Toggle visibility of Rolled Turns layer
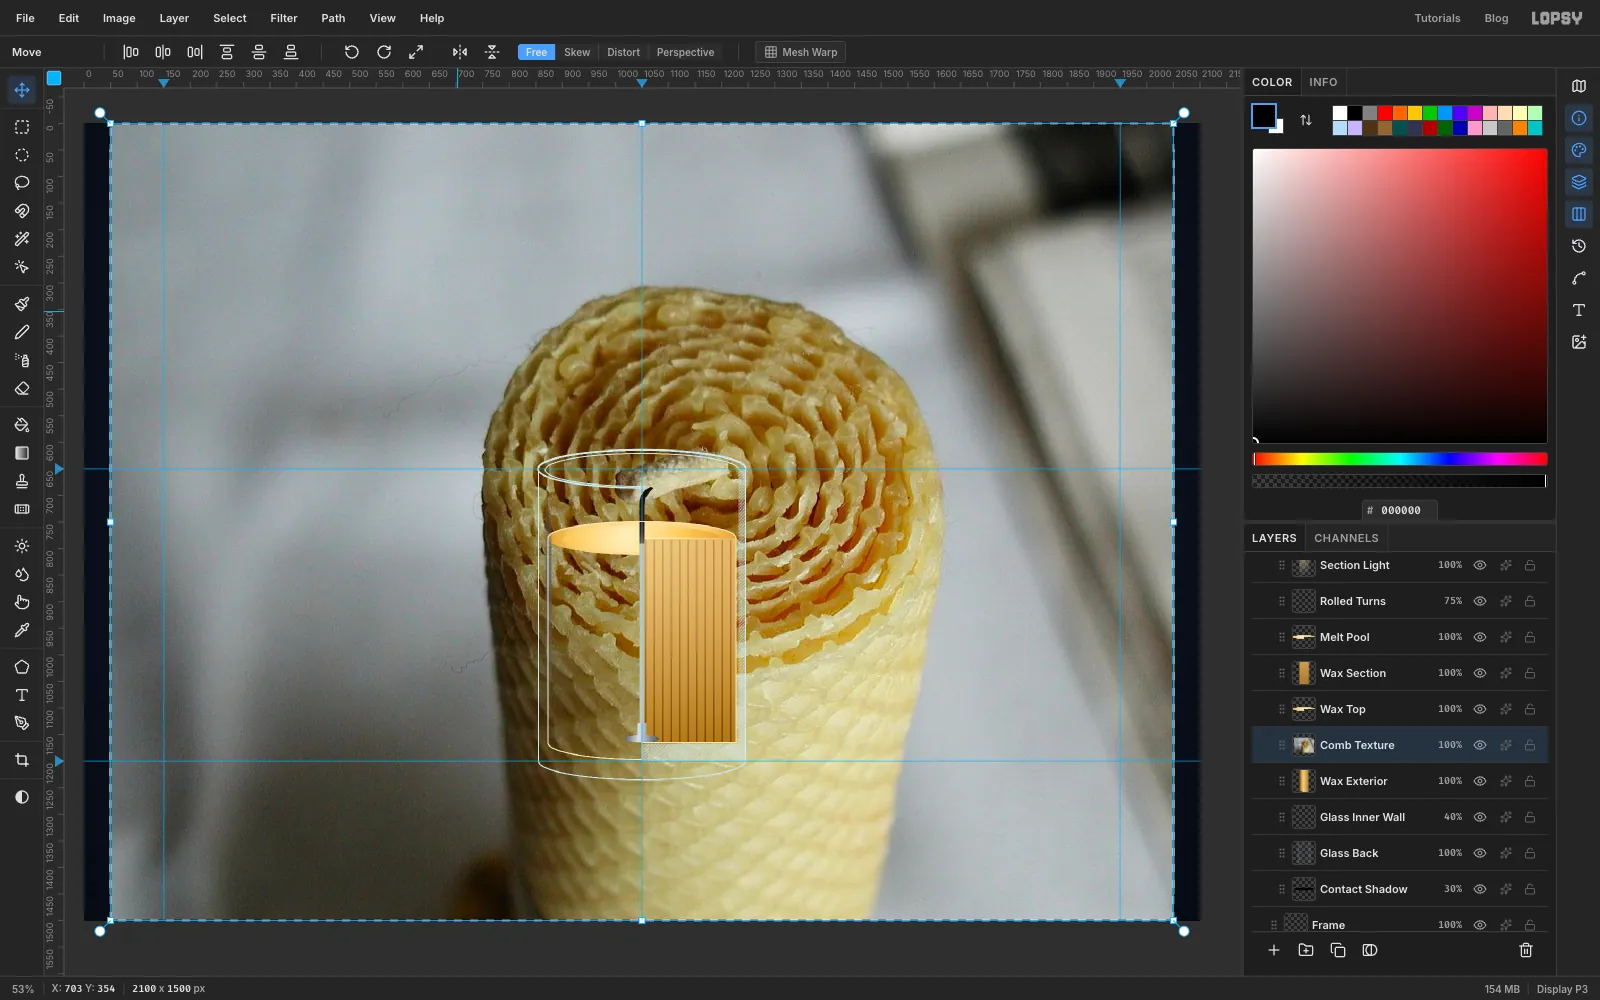 (x=1480, y=601)
